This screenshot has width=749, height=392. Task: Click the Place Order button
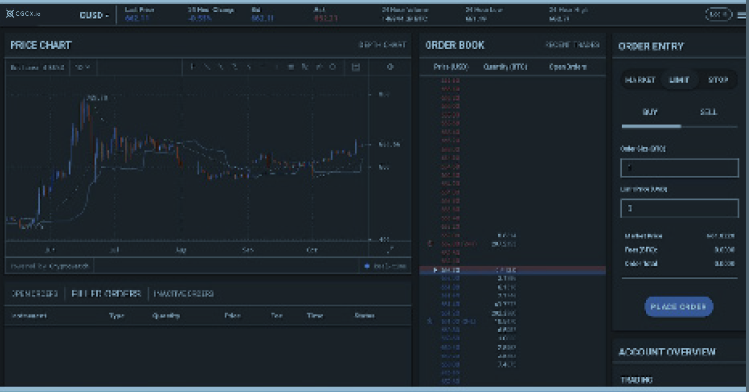click(x=679, y=307)
